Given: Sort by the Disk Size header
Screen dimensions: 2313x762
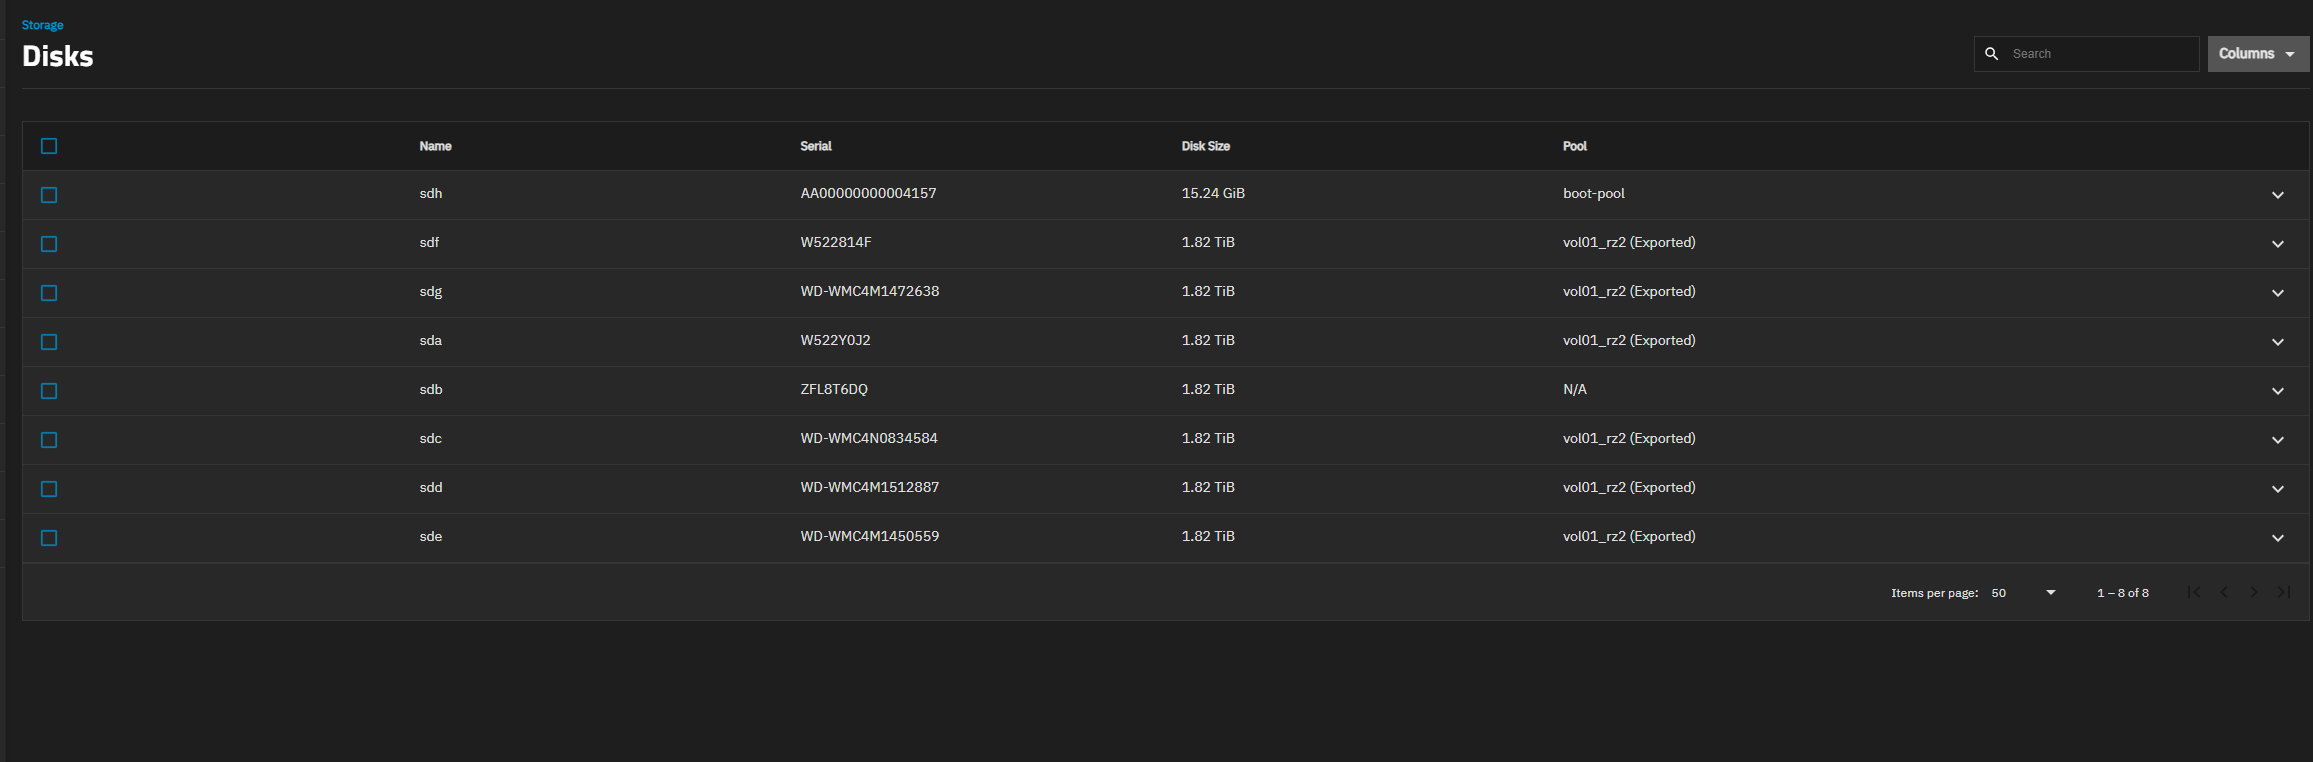Looking at the screenshot, I should [1205, 146].
